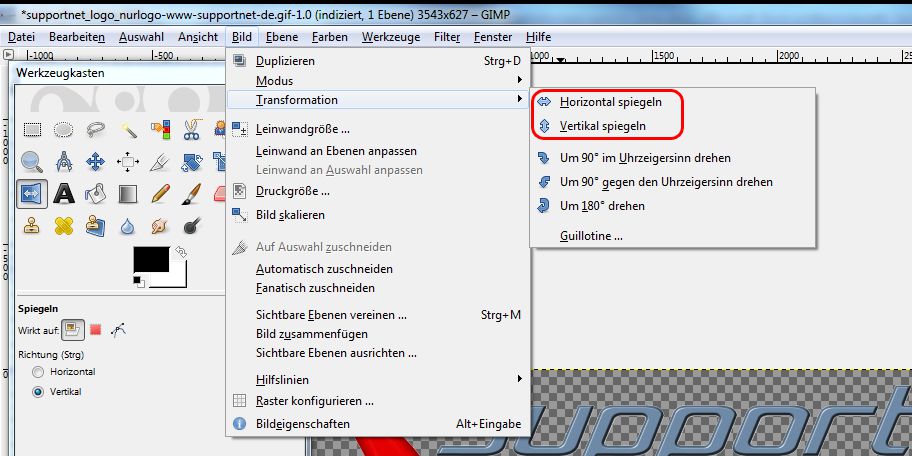
Task: Select the Move tool
Action: [x=95, y=161]
